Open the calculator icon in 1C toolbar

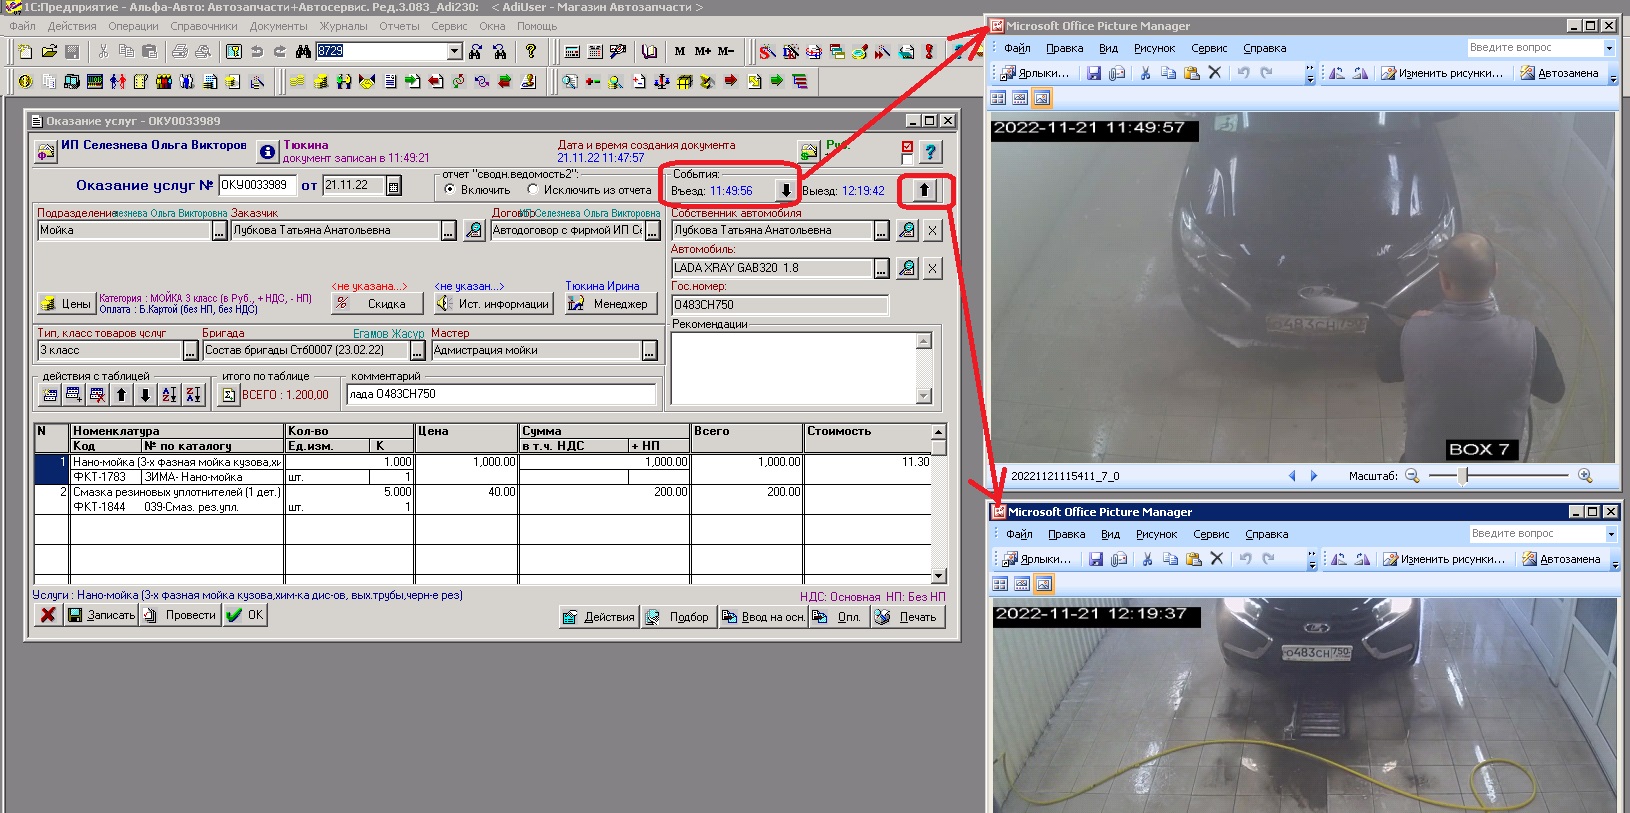point(572,51)
